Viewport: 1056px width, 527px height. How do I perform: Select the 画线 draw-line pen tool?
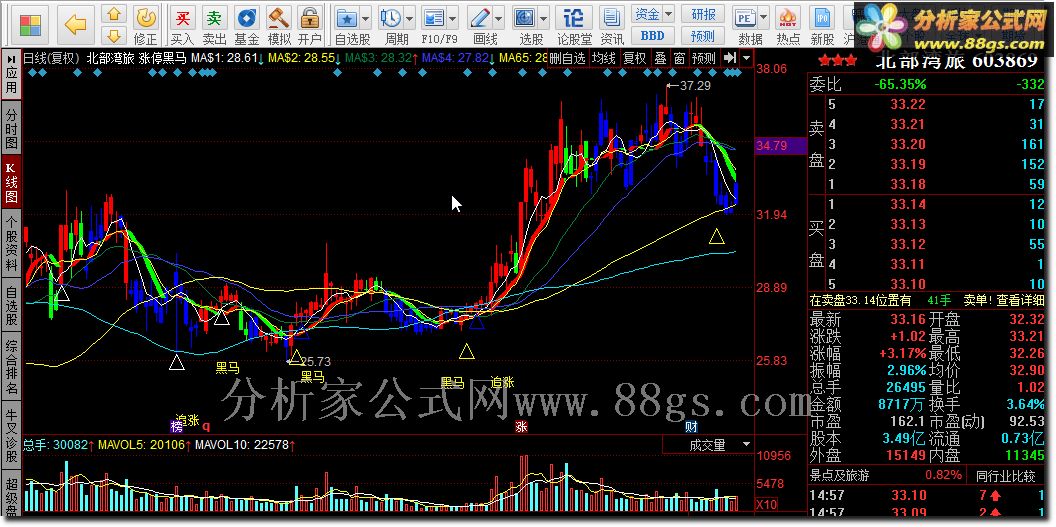(481, 25)
